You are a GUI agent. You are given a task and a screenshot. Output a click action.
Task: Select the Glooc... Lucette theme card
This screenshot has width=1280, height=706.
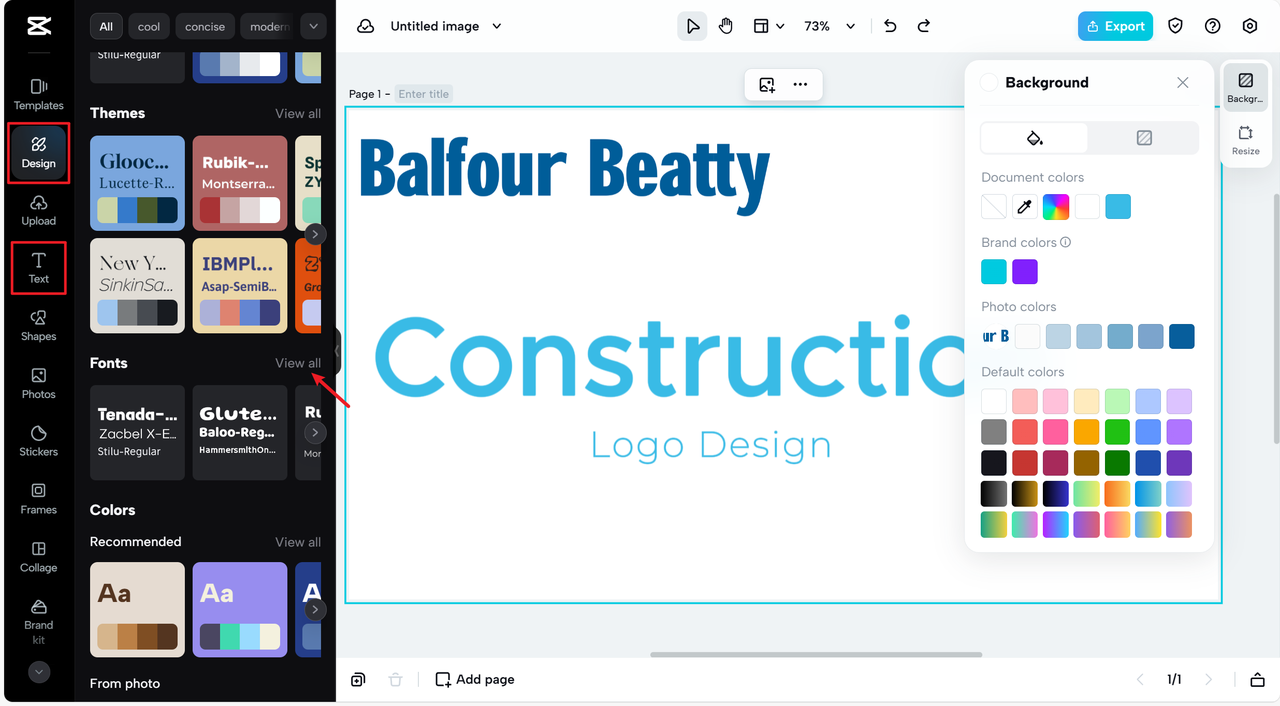(137, 183)
